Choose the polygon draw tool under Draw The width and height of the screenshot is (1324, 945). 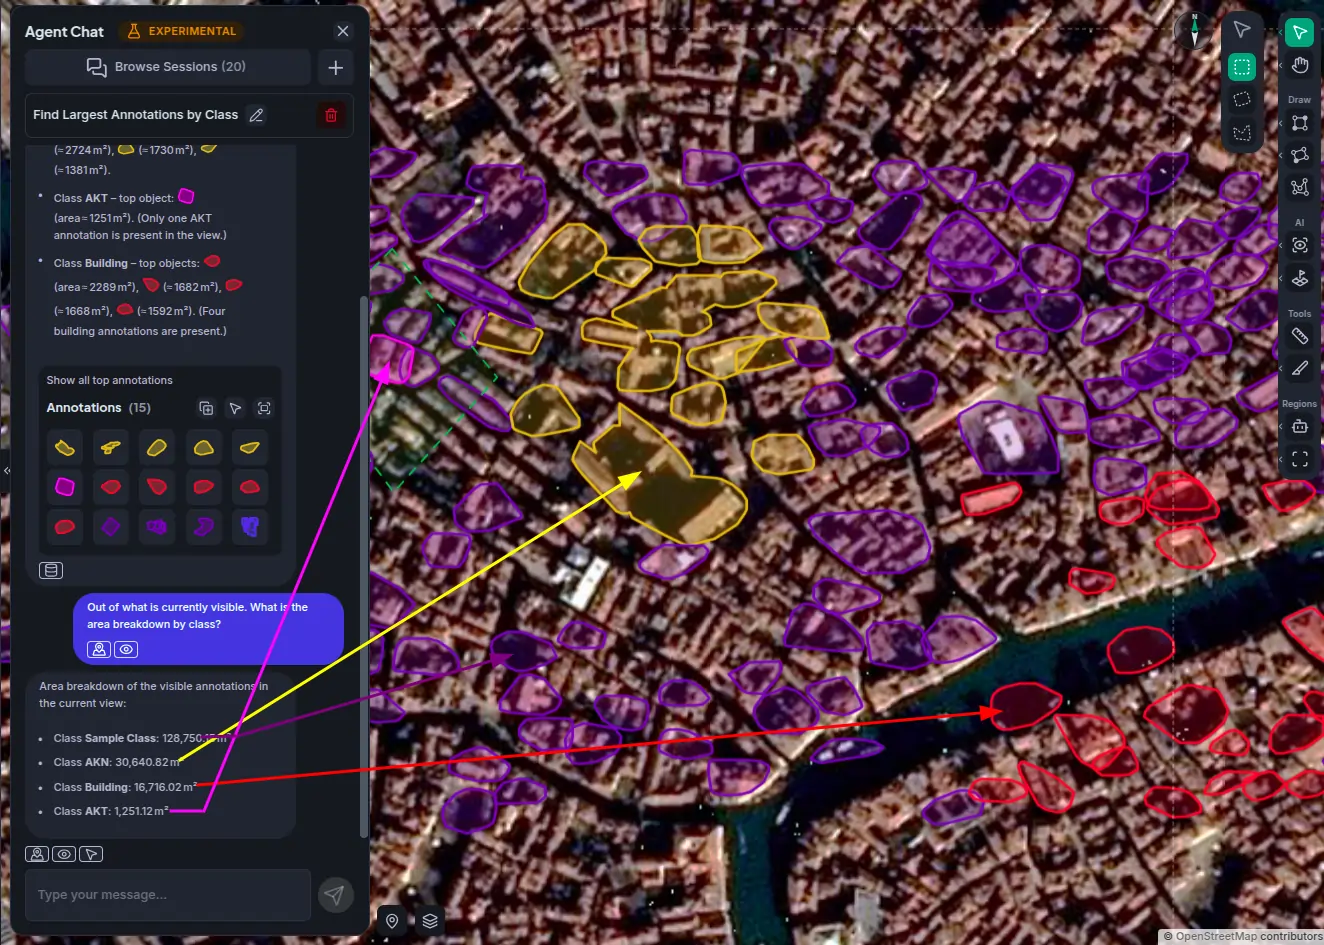[x=1299, y=155]
